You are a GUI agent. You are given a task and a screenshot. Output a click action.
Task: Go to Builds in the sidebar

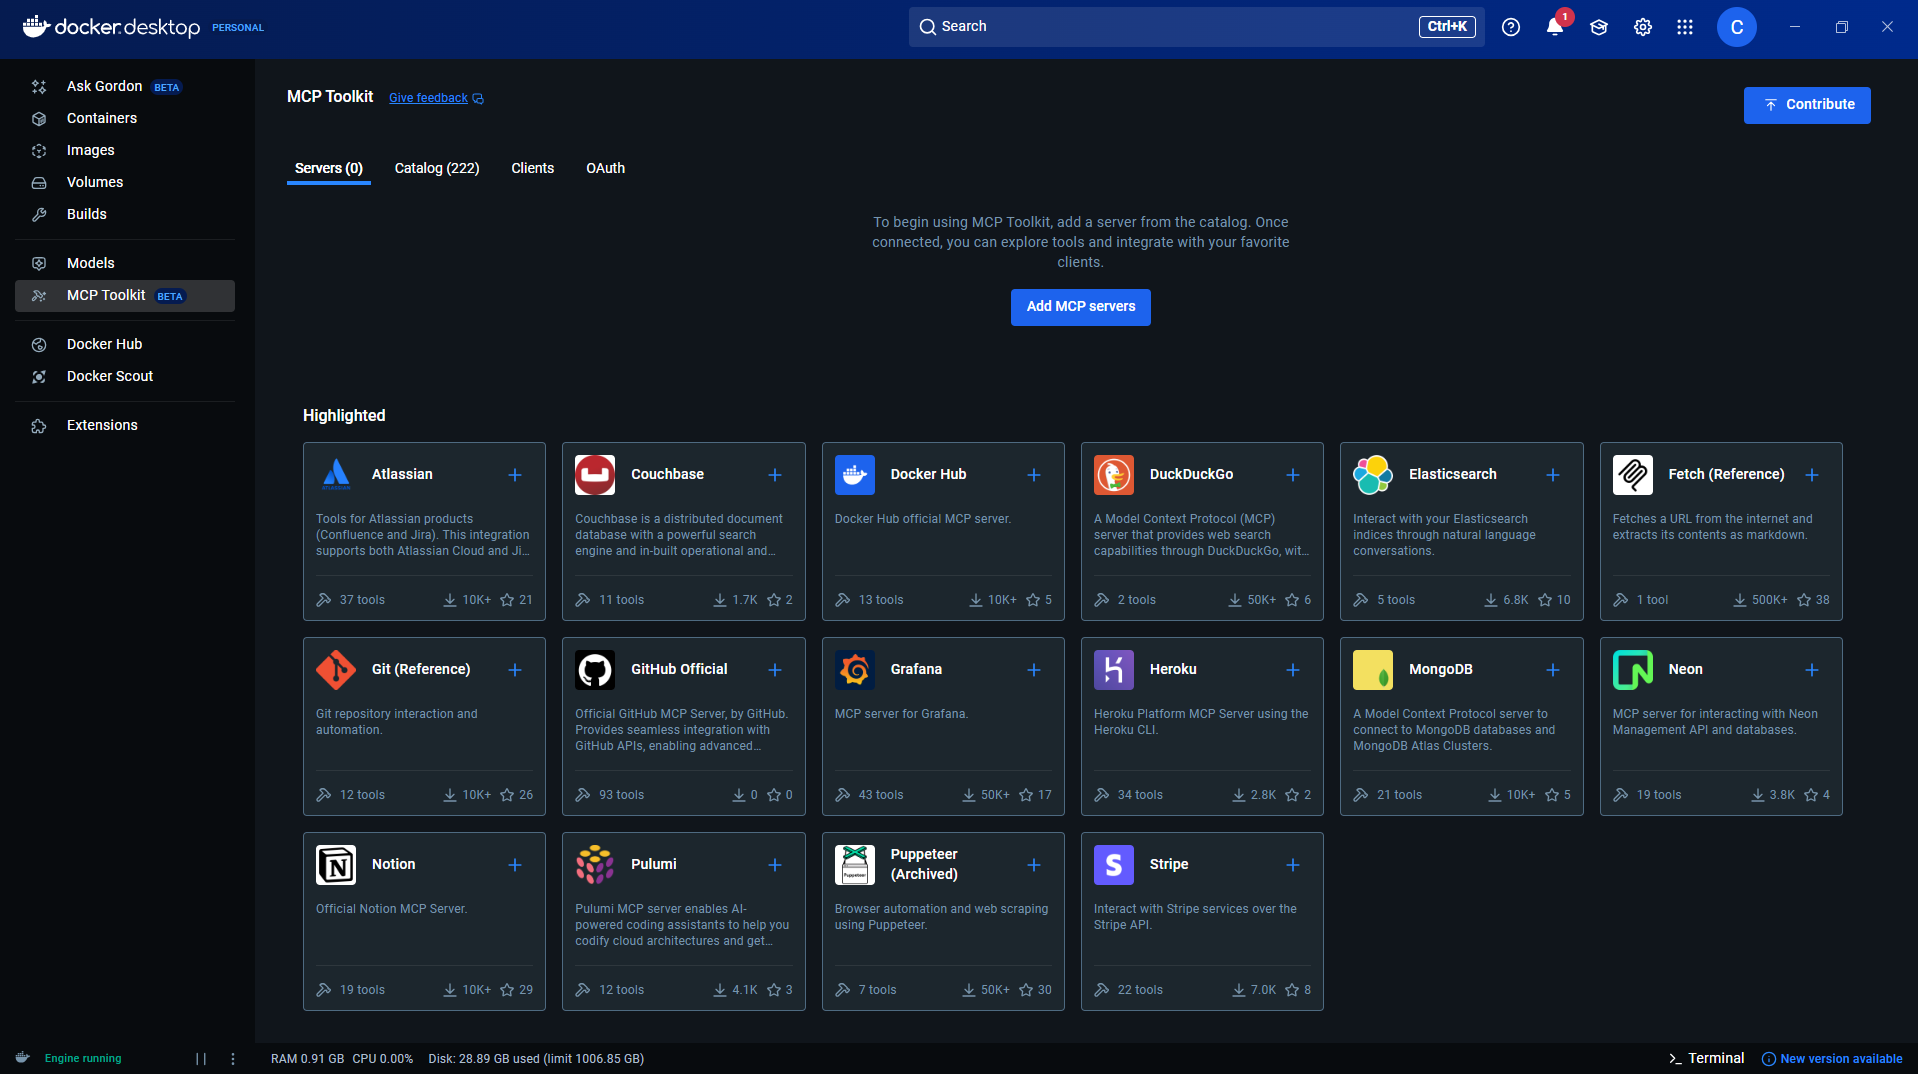click(x=125, y=215)
